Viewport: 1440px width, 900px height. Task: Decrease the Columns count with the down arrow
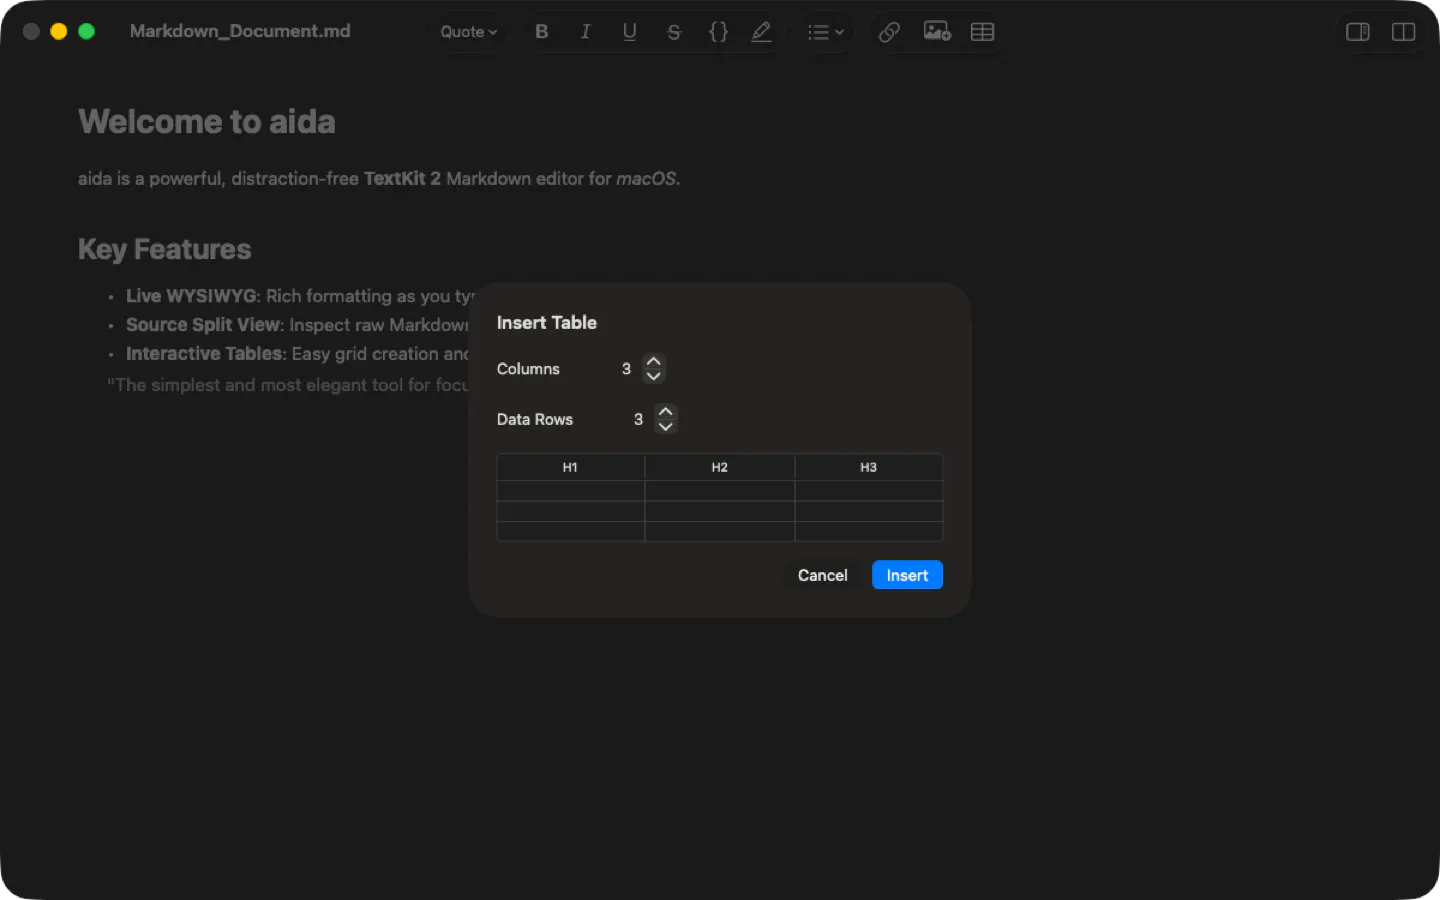pos(654,376)
